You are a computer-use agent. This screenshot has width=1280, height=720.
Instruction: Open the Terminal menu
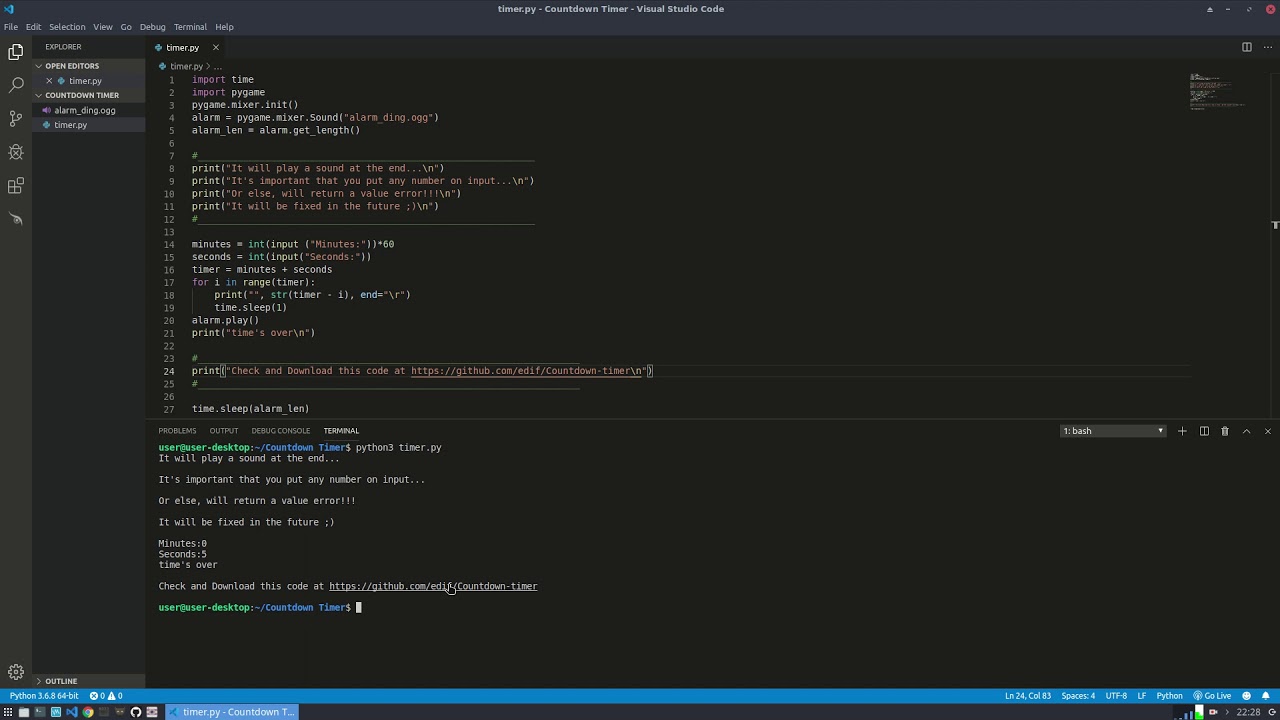(190, 27)
